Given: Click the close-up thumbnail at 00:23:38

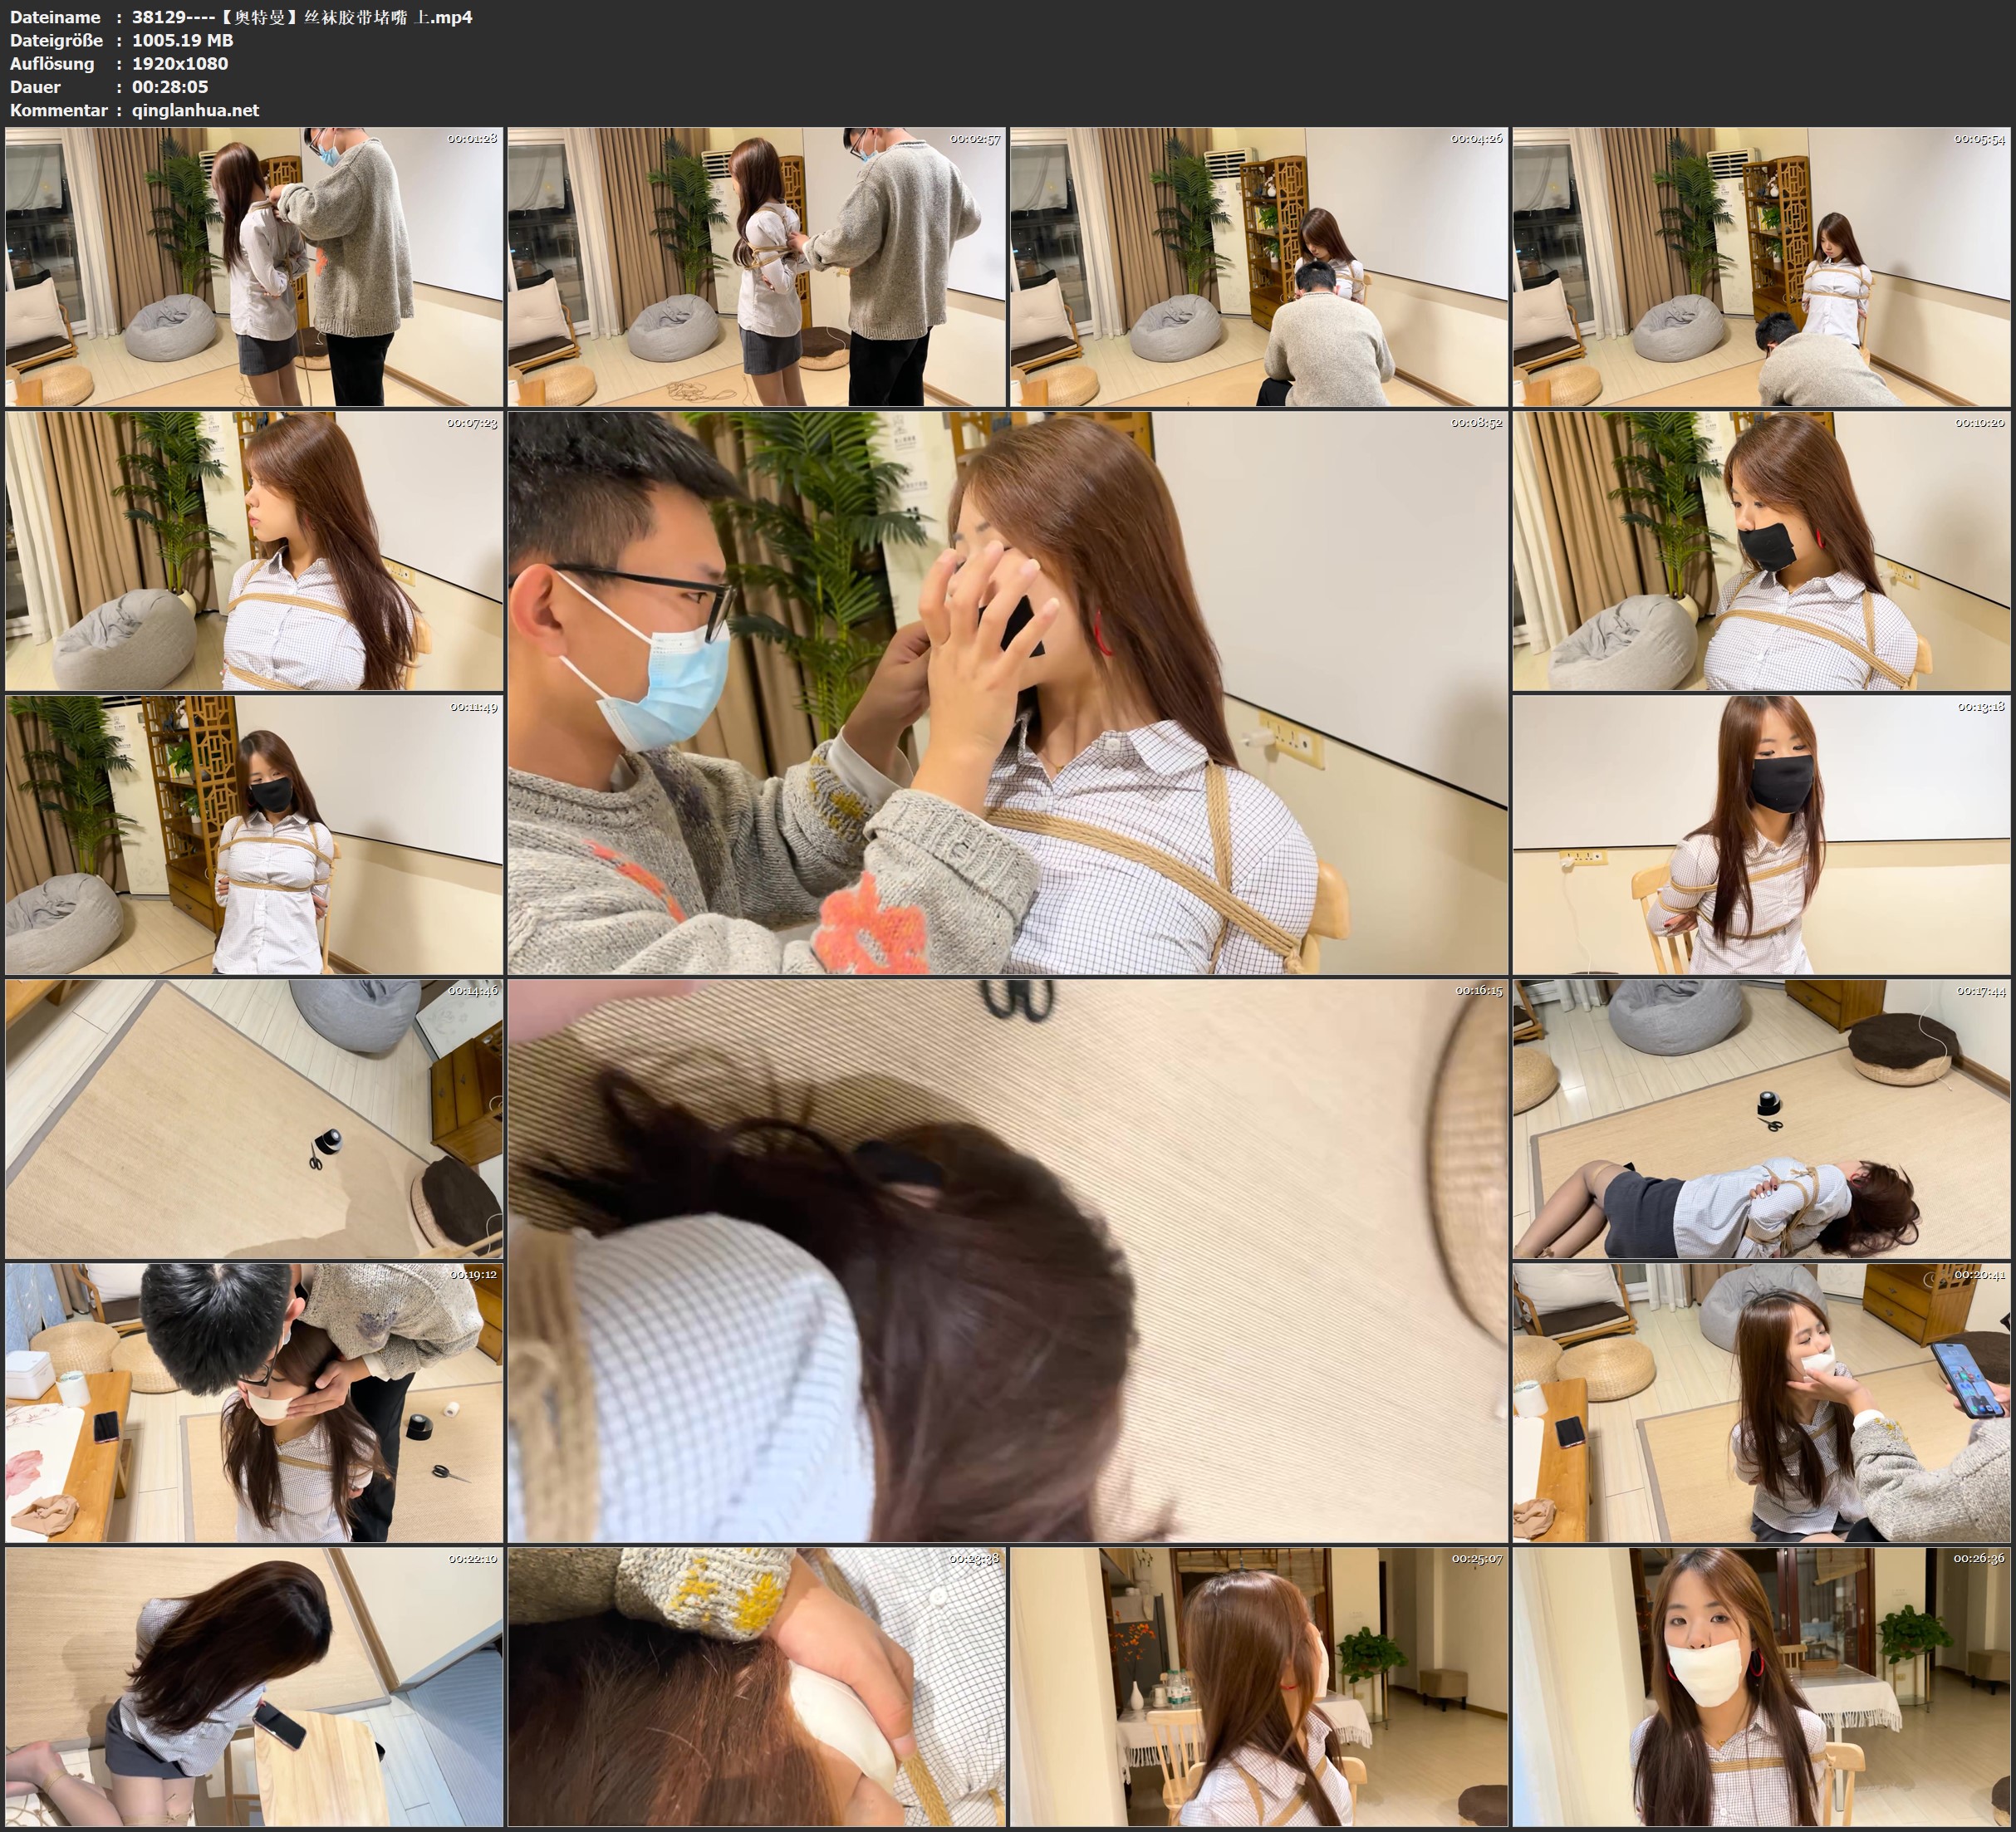Looking at the screenshot, I should [x=756, y=1687].
